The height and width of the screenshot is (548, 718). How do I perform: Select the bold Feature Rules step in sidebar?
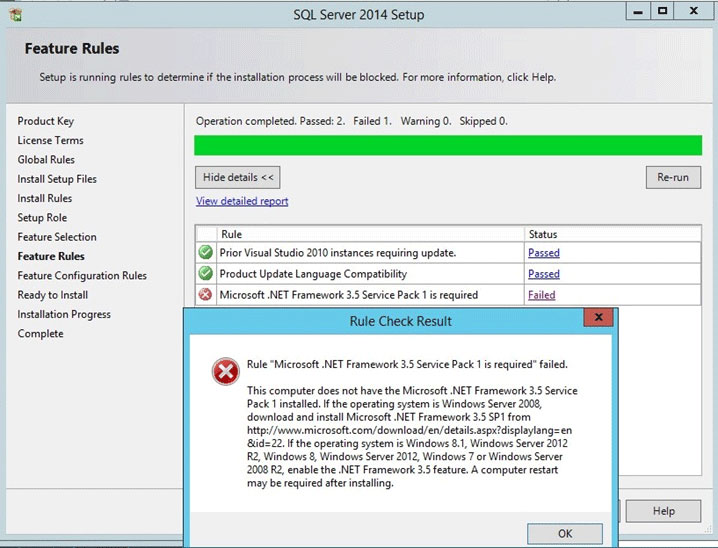pyautogui.click(x=51, y=256)
